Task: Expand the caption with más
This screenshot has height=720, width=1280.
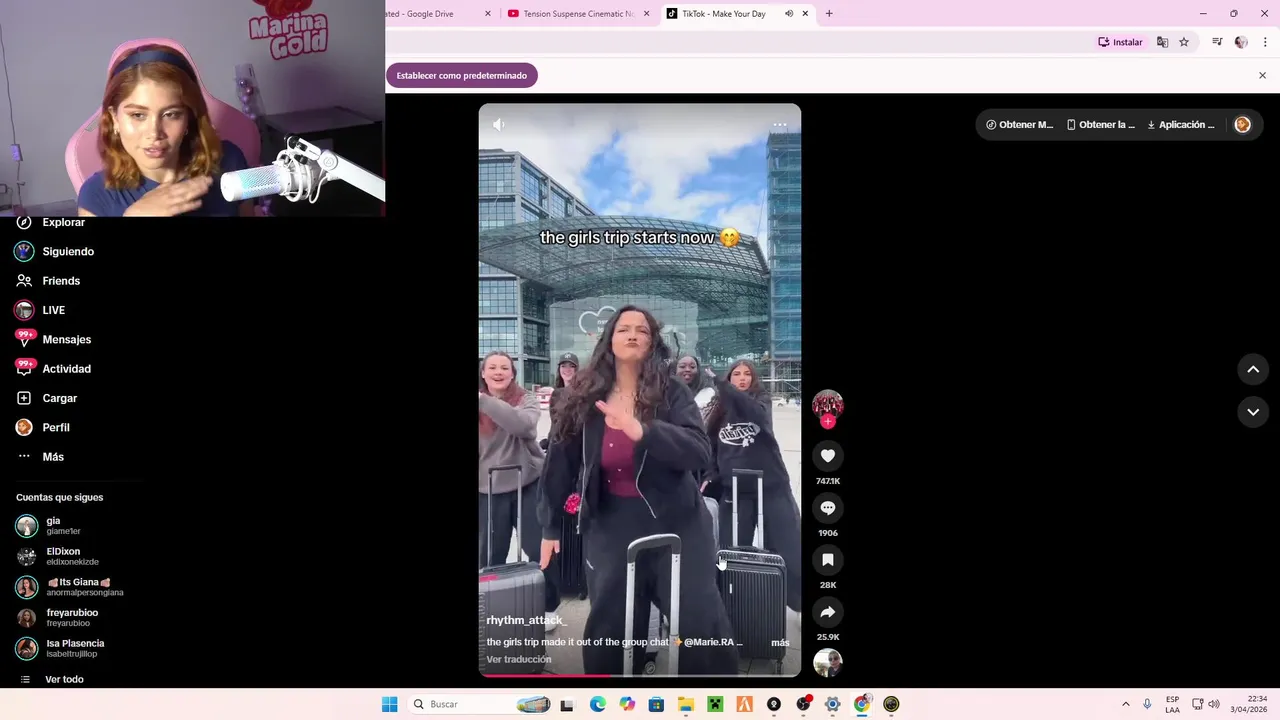Action: 780,643
